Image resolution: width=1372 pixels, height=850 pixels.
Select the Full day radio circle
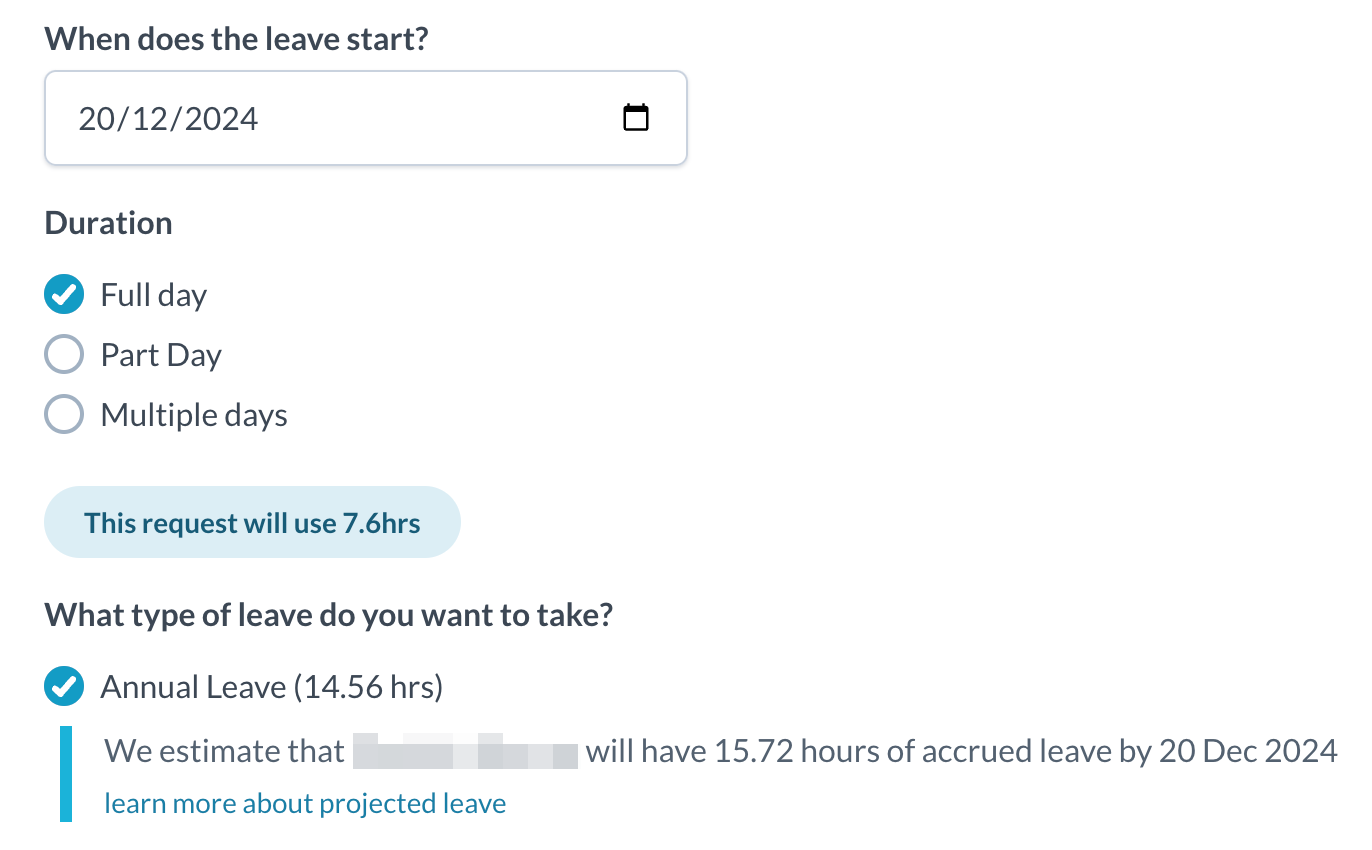[x=64, y=295]
